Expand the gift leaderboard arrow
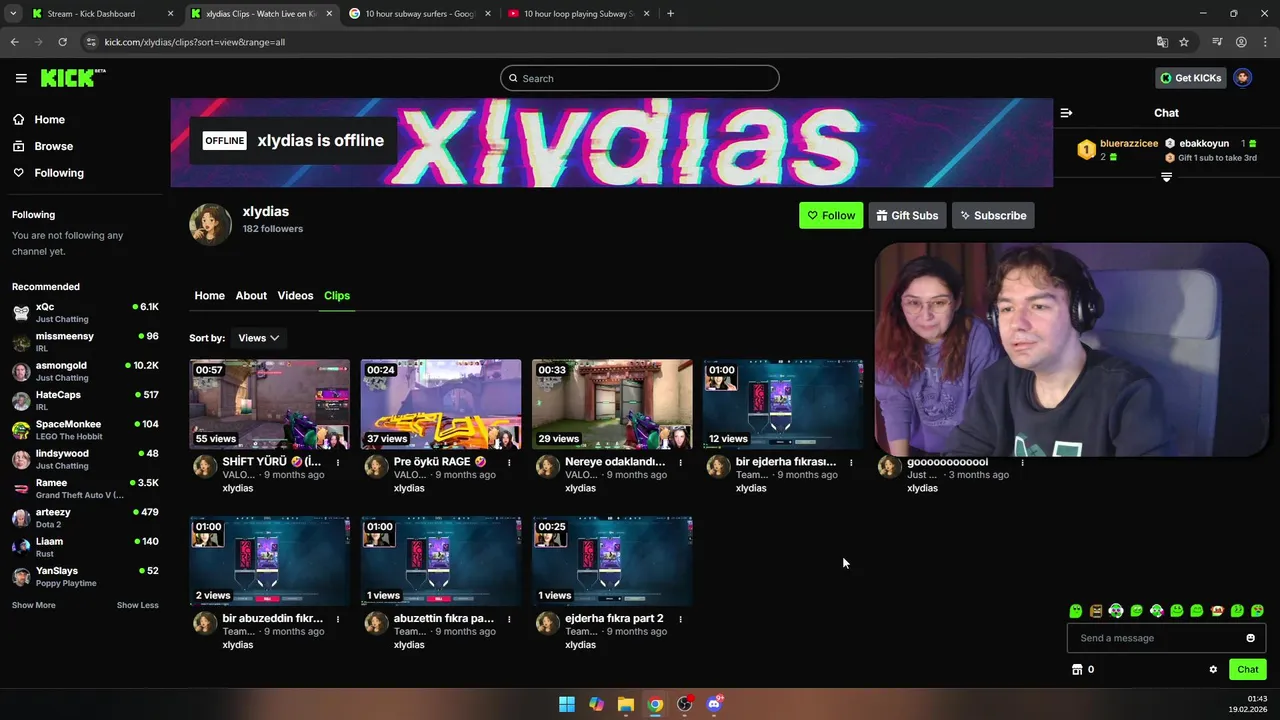The image size is (1280, 720). pyautogui.click(x=1166, y=177)
